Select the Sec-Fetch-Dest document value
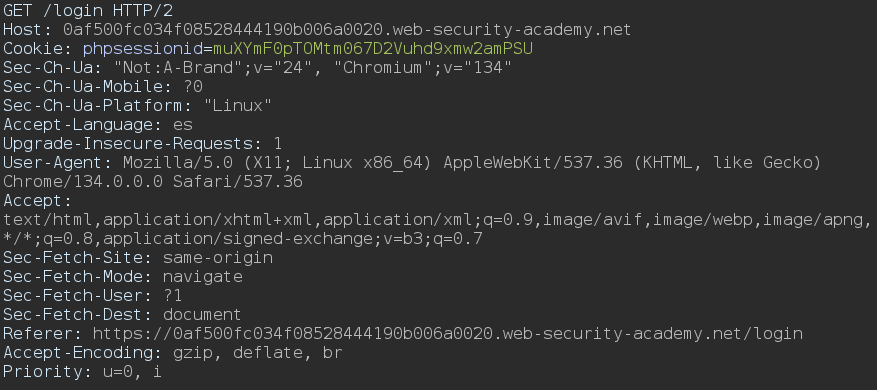This screenshot has width=877, height=390. [x=202, y=315]
